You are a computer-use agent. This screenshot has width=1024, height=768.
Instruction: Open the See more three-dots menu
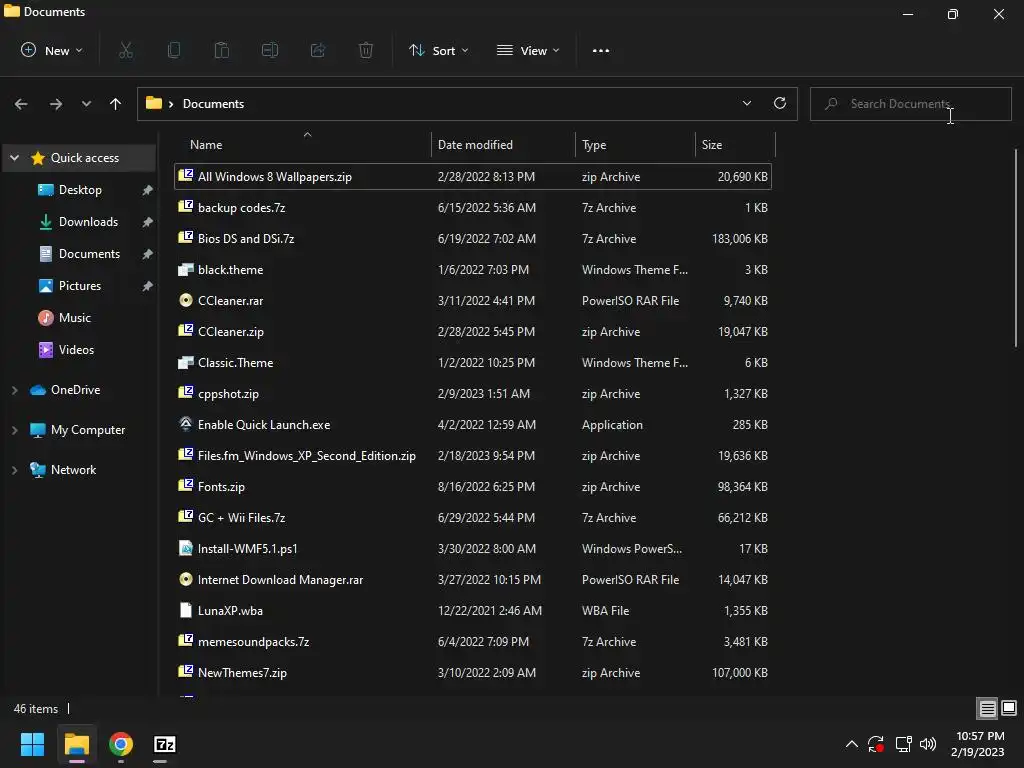[x=601, y=50]
